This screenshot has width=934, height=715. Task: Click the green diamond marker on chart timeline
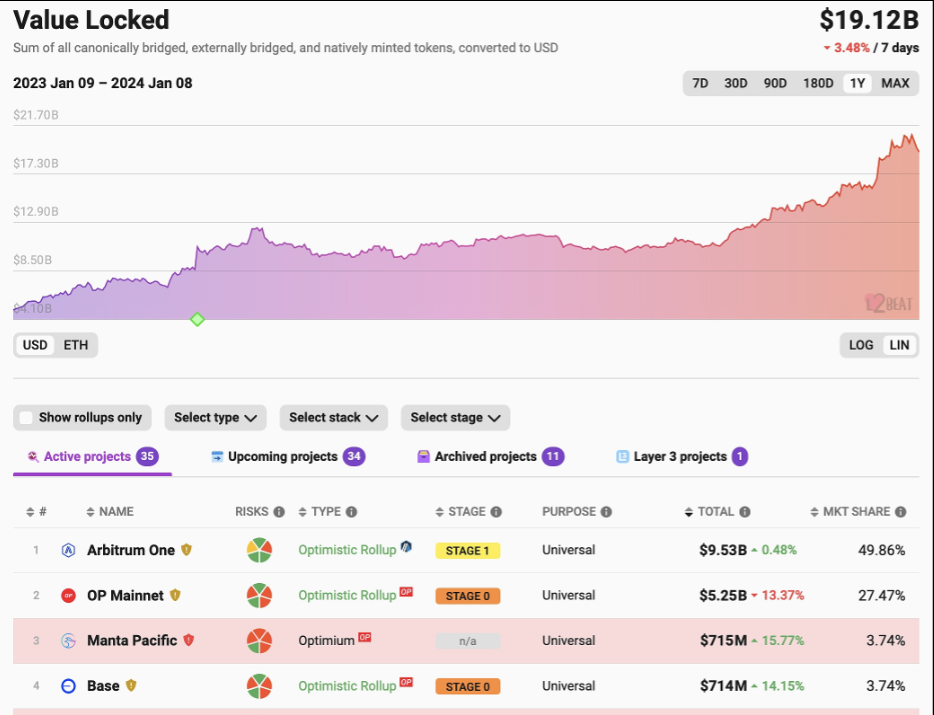[197, 319]
